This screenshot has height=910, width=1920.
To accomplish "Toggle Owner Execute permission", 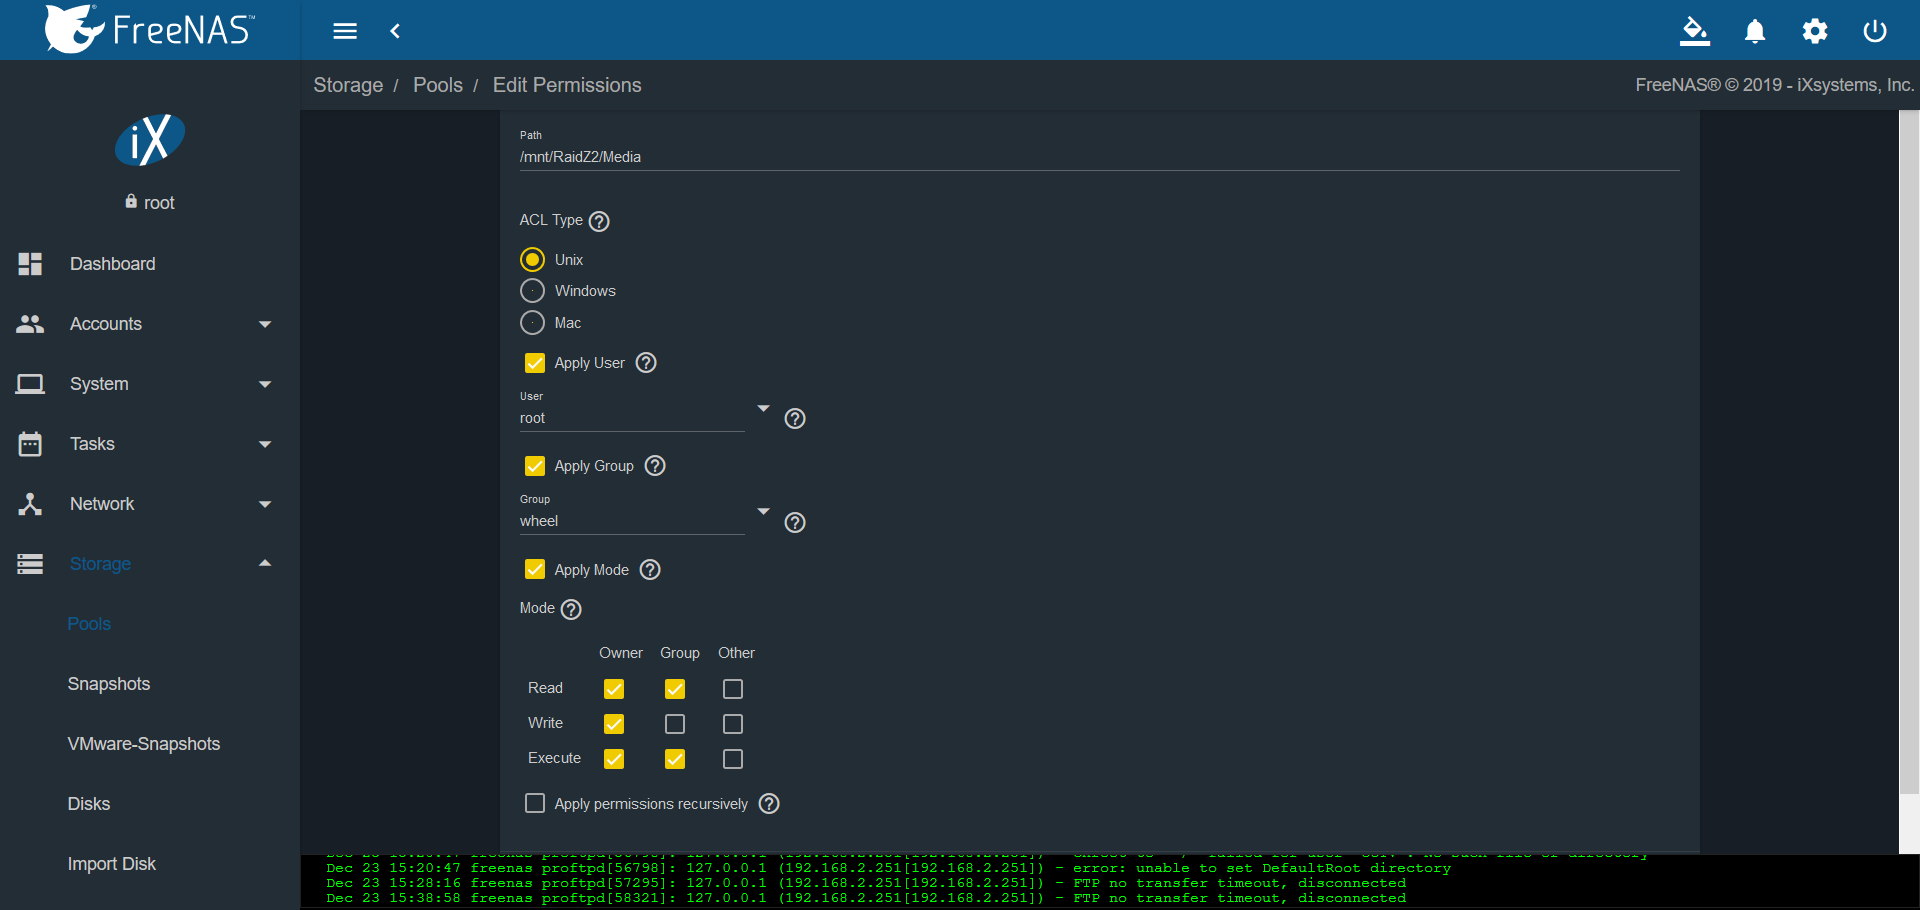I will (614, 759).
